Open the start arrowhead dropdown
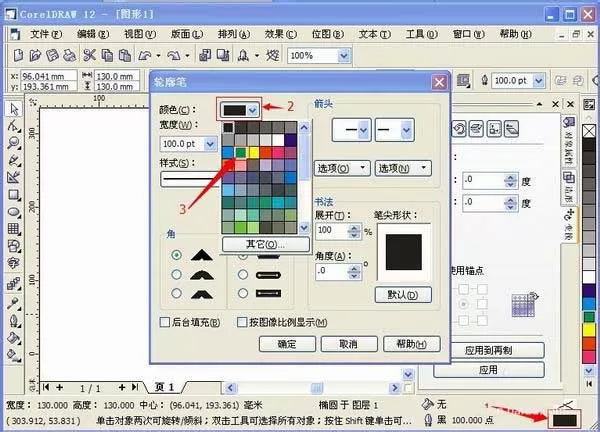The width and height of the screenshot is (600, 432). (363, 130)
